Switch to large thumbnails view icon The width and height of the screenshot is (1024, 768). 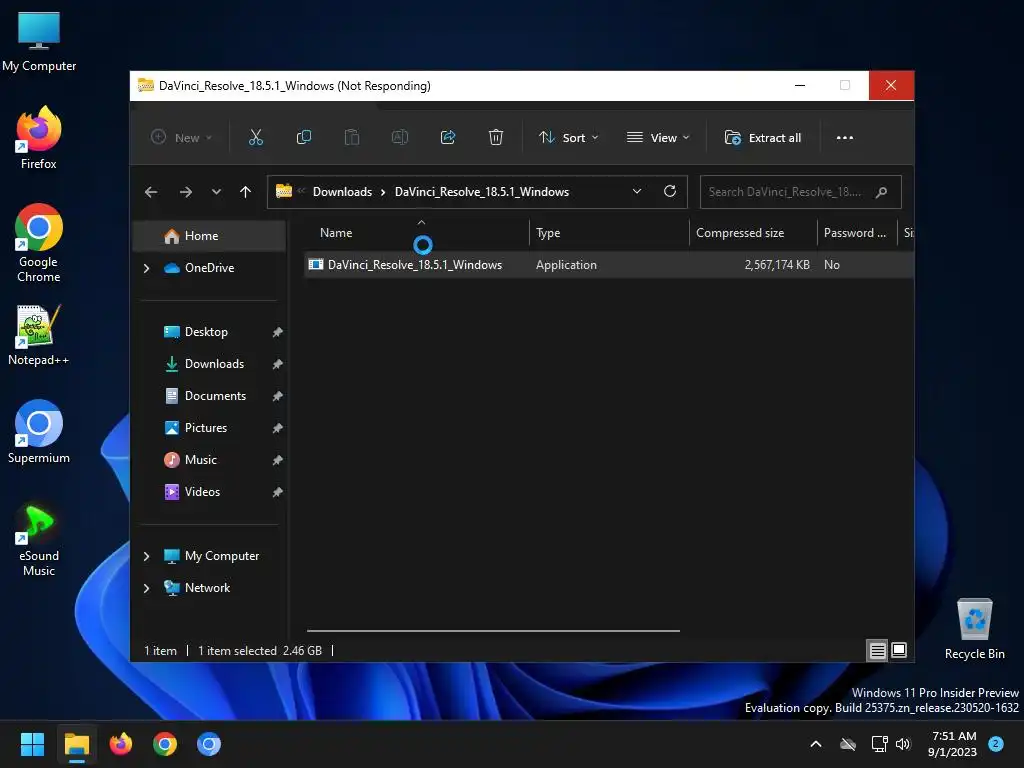tap(899, 650)
